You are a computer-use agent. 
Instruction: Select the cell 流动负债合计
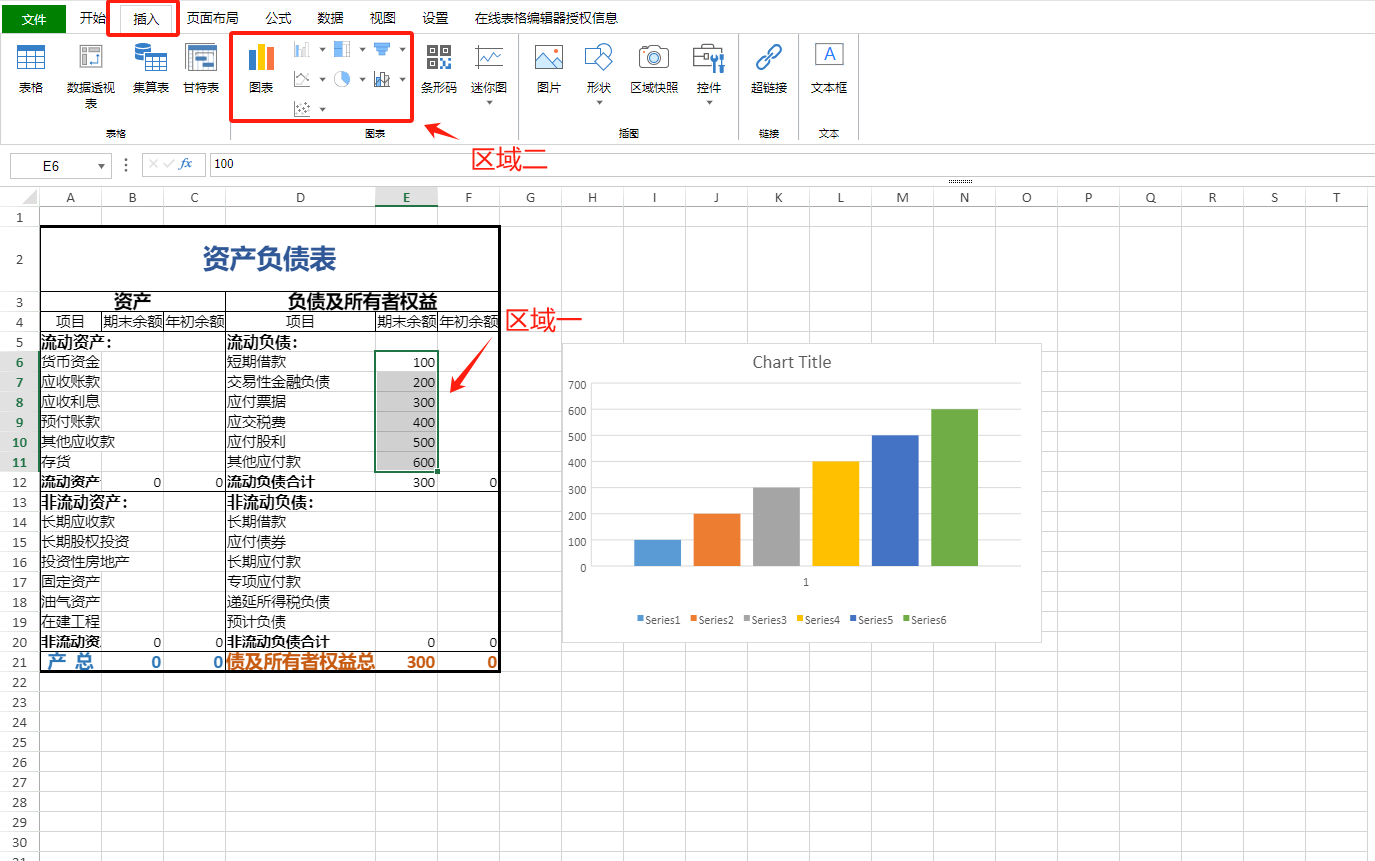[x=300, y=482]
